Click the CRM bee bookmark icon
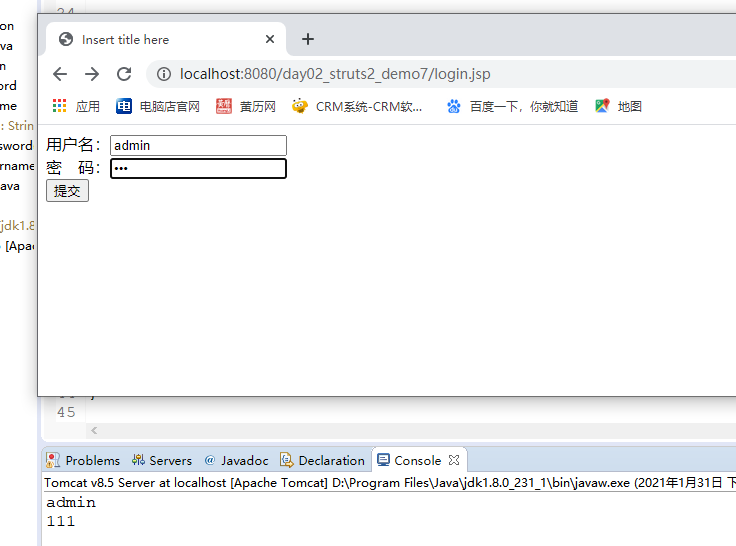736x546 pixels. [x=299, y=106]
